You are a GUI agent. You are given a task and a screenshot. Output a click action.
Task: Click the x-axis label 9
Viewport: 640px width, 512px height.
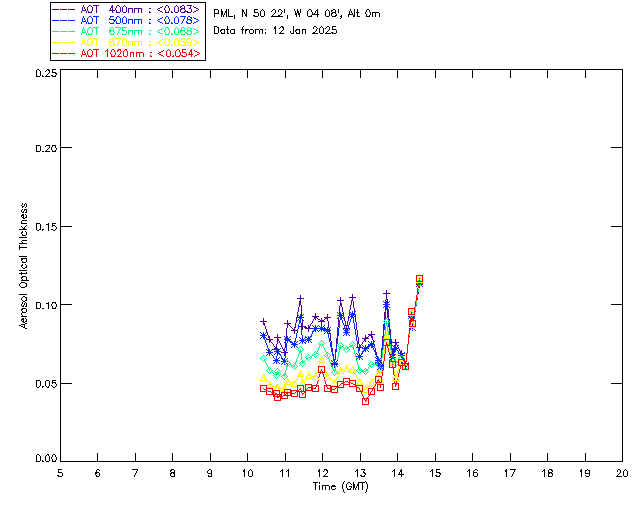pyautogui.click(x=210, y=473)
